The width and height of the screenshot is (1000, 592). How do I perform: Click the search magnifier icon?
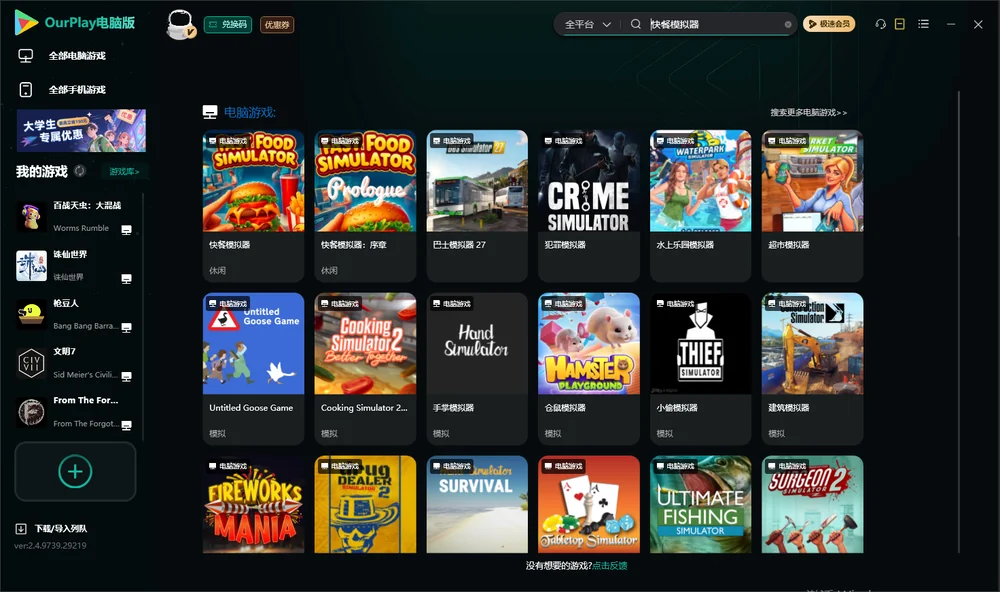click(x=636, y=24)
